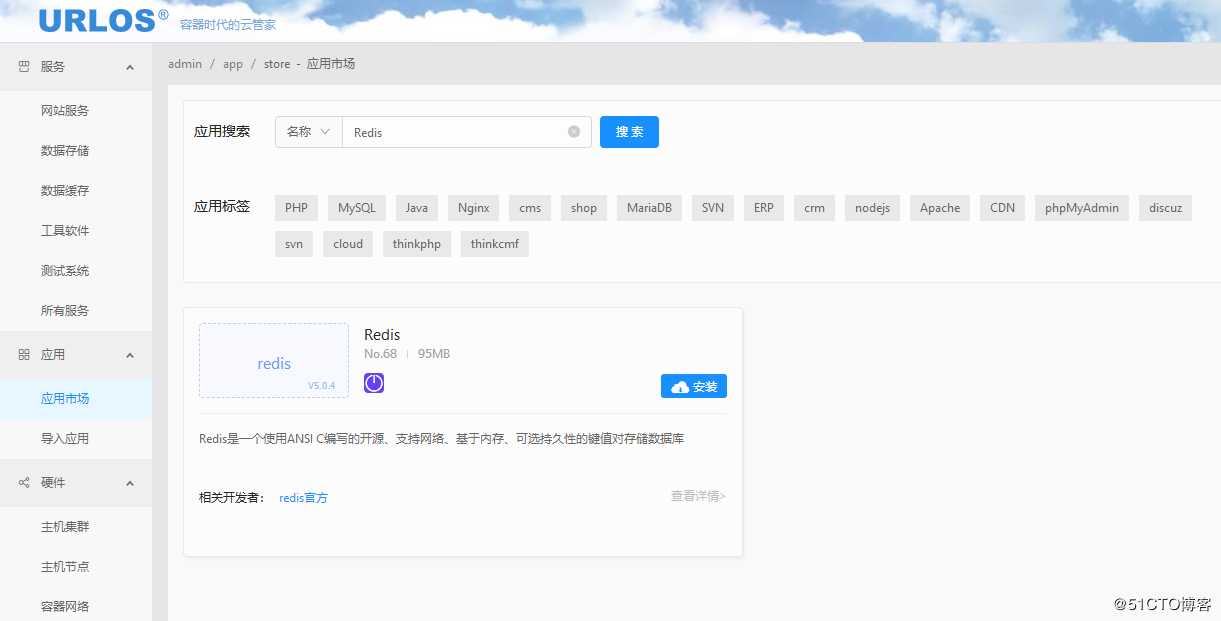The image size is (1221, 621).
Task: Filter by the uppercase SVN tag
Action: point(713,208)
